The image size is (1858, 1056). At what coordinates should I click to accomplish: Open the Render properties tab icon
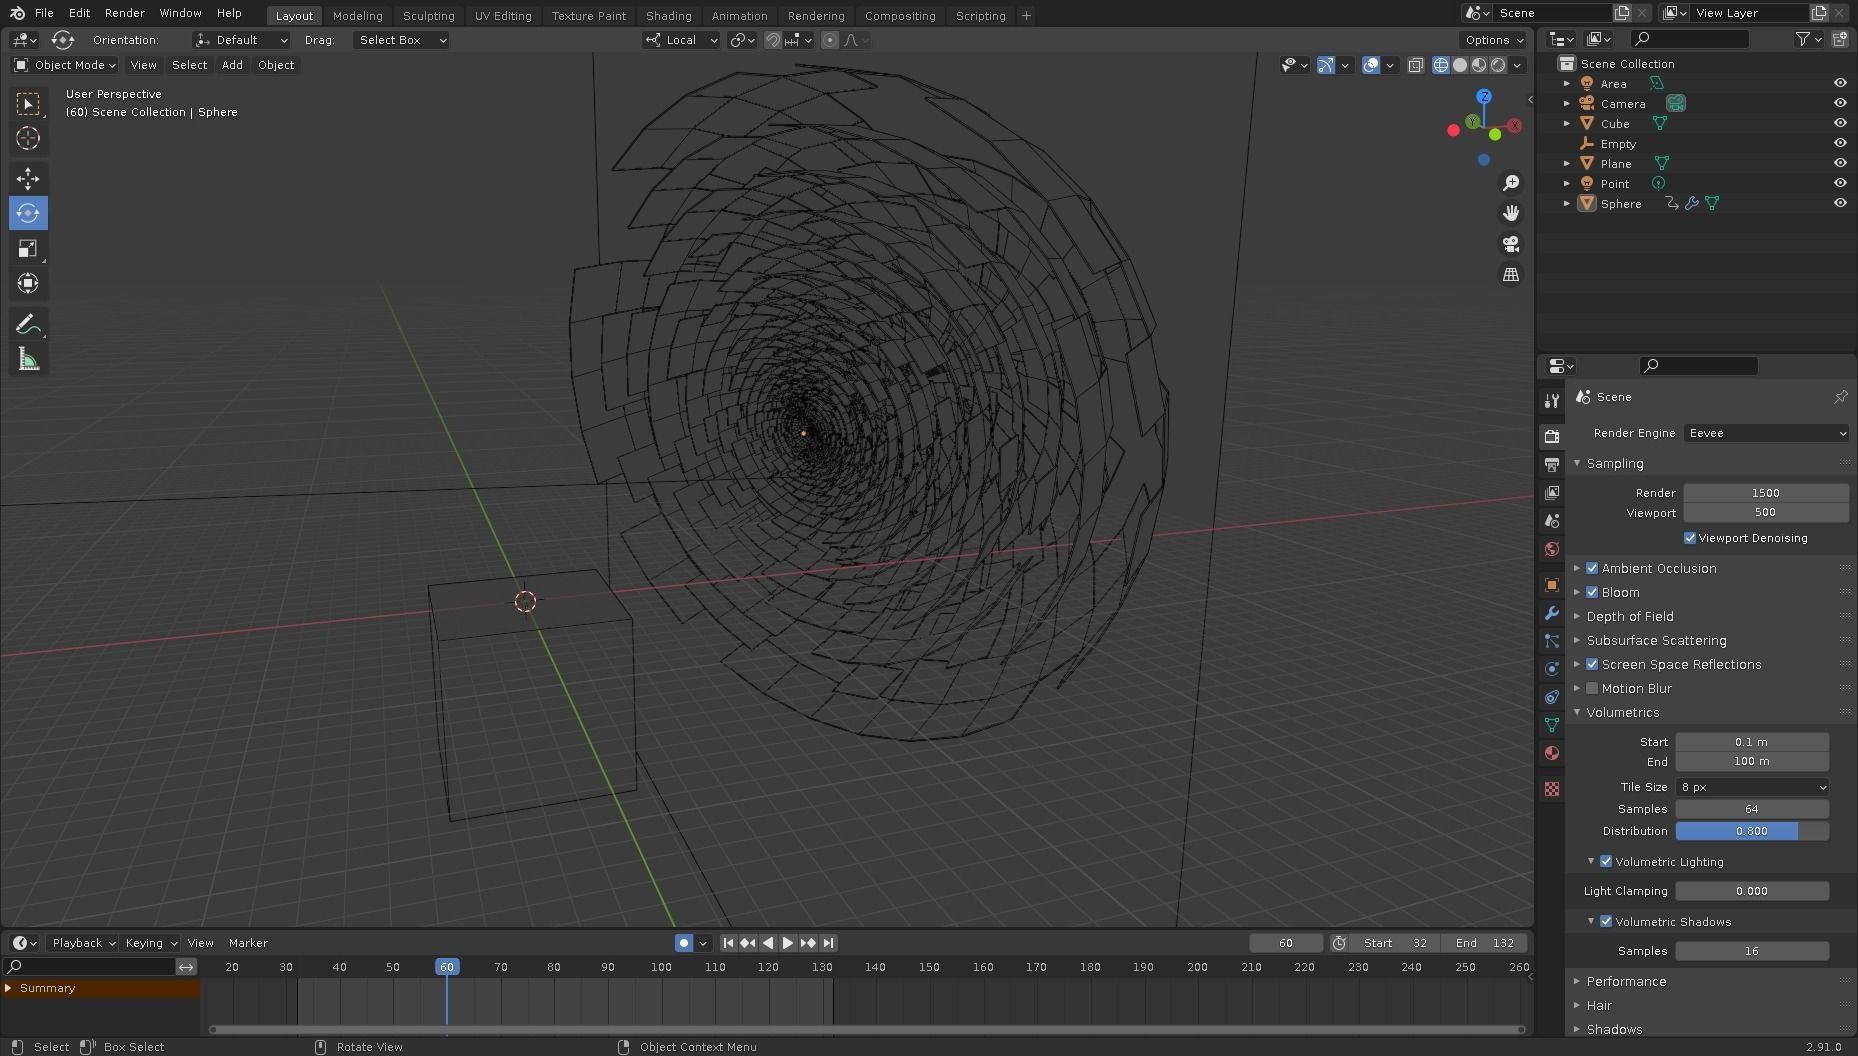(1552, 436)
